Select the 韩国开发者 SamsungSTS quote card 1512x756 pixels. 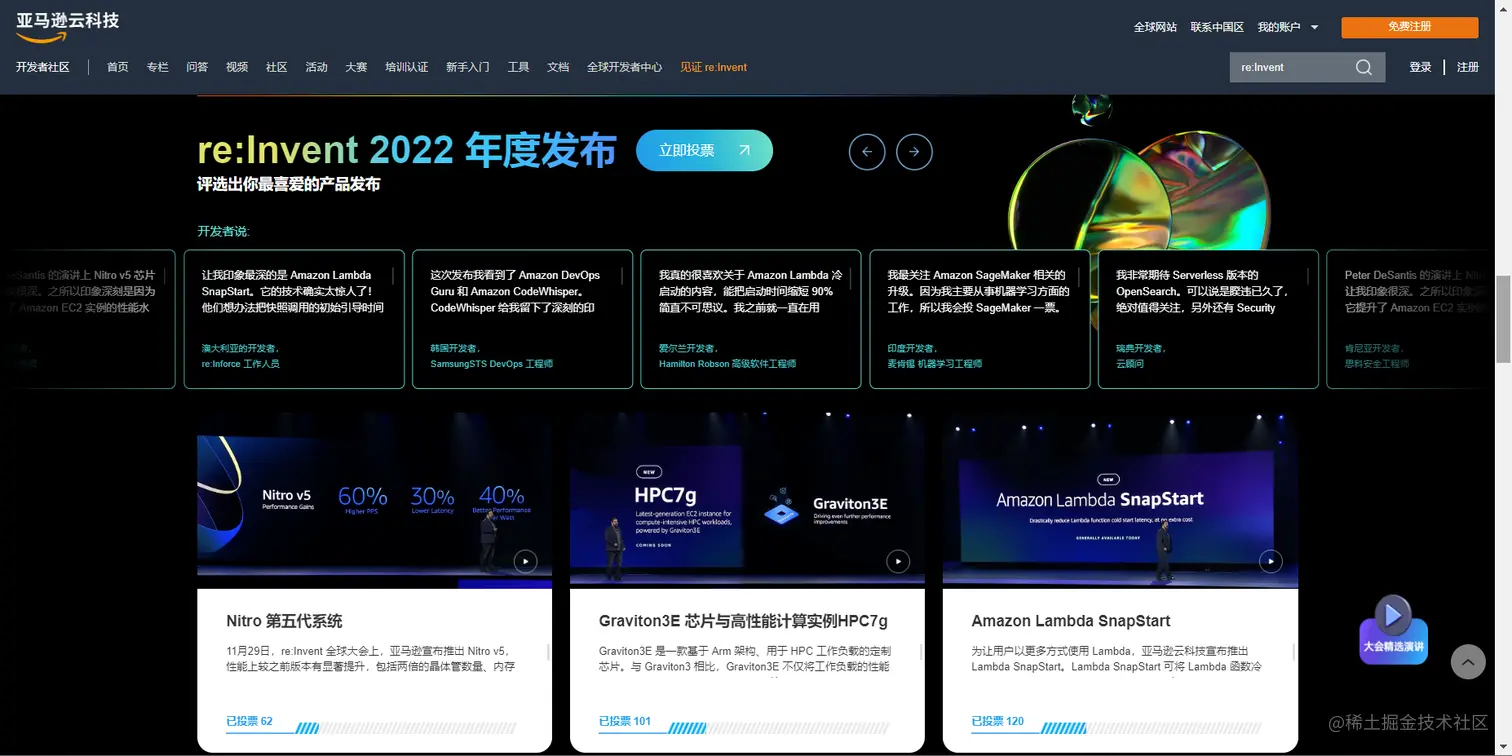click(x=522, y=319)
